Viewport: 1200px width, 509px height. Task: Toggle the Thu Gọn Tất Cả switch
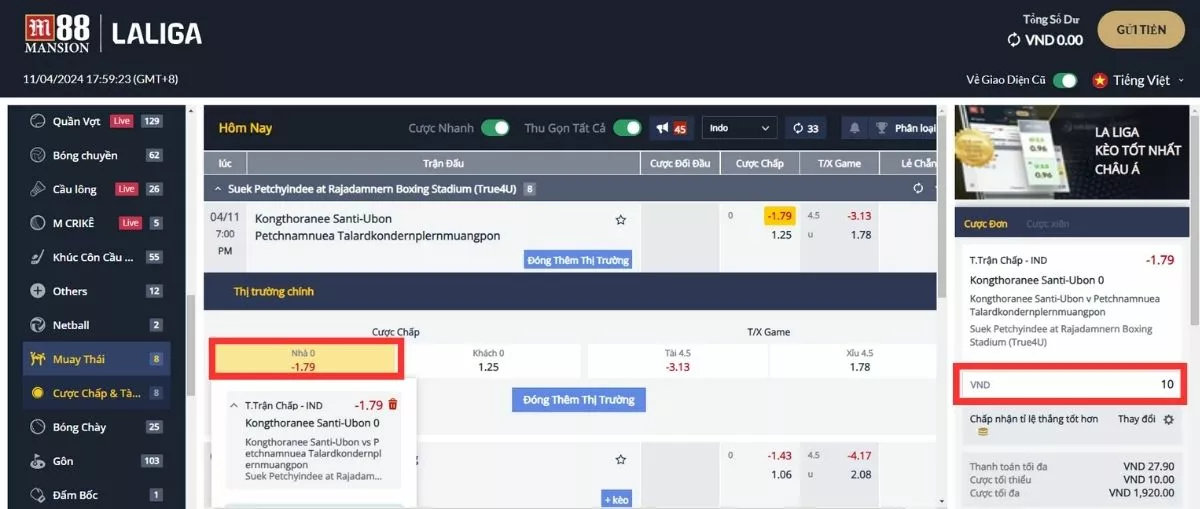[627, 128]
